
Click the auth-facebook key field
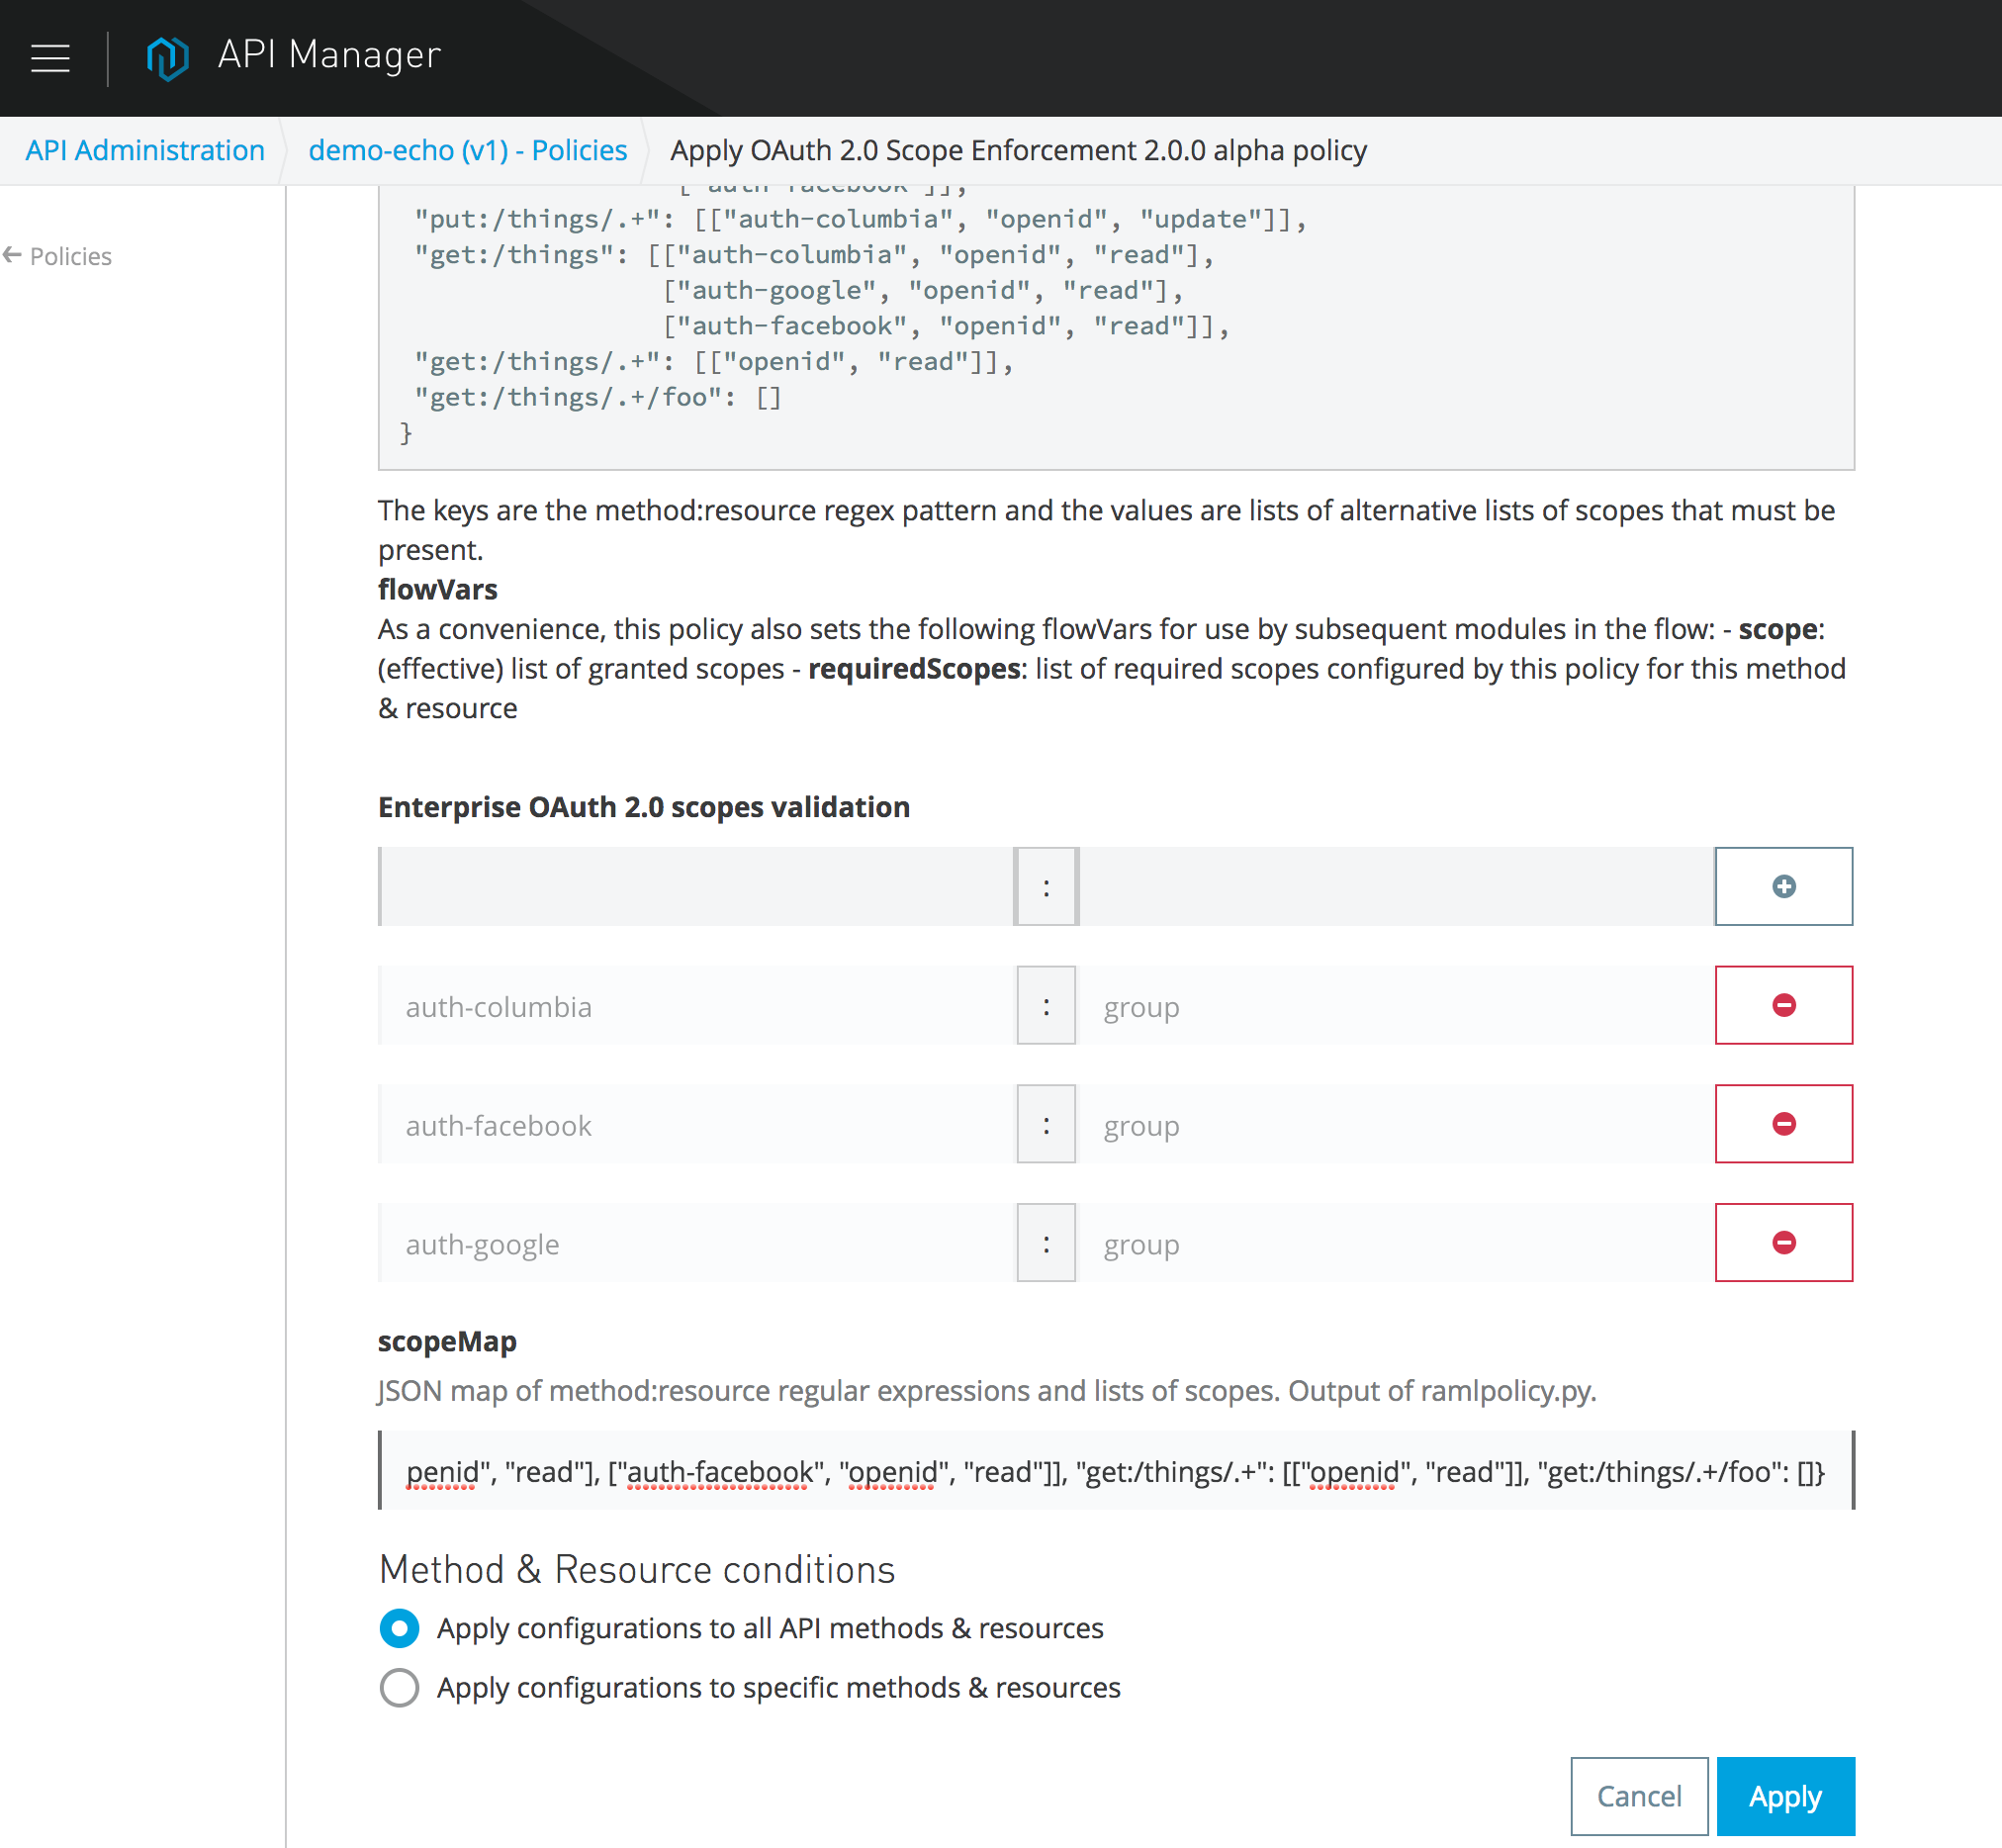tap(696, 1125)
